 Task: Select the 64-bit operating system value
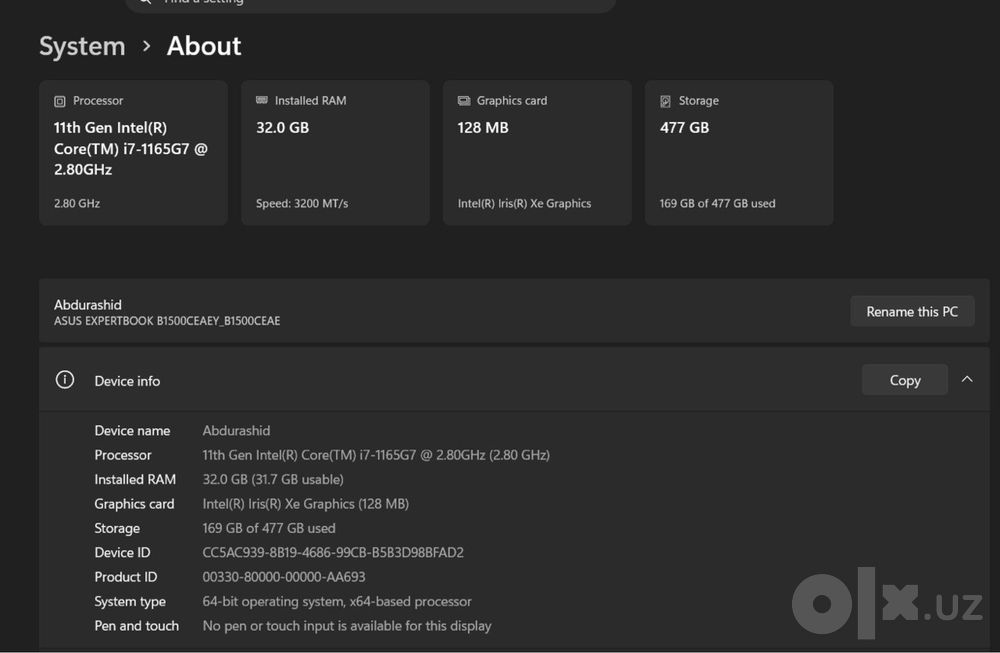pyautogui.click(x=337, y=601)
